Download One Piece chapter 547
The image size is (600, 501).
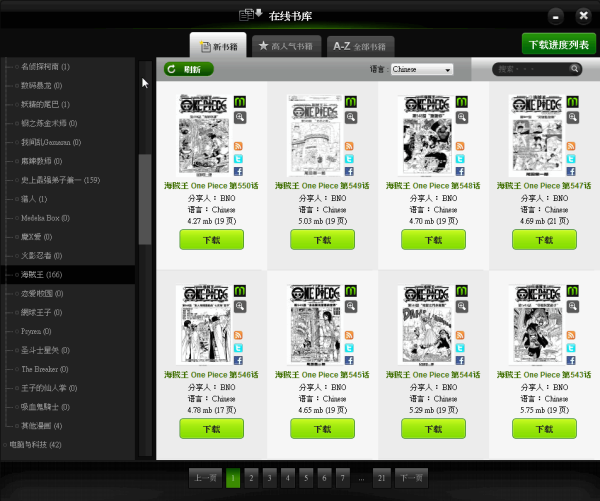[545, 240]
